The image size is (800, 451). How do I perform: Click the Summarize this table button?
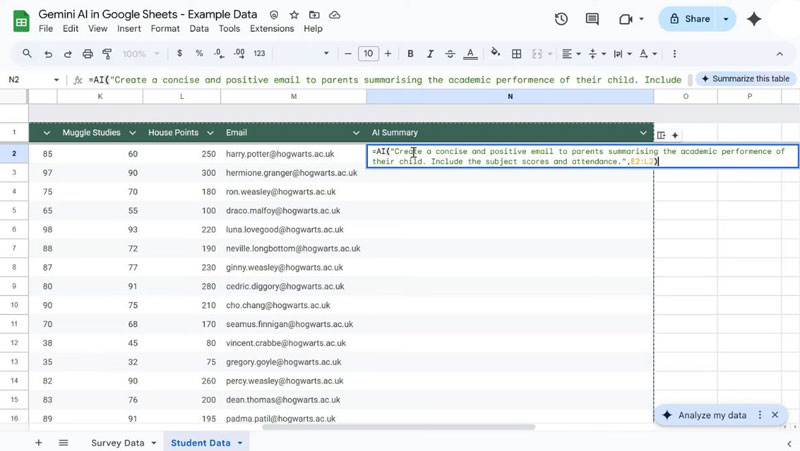click(x=744, y=79)
